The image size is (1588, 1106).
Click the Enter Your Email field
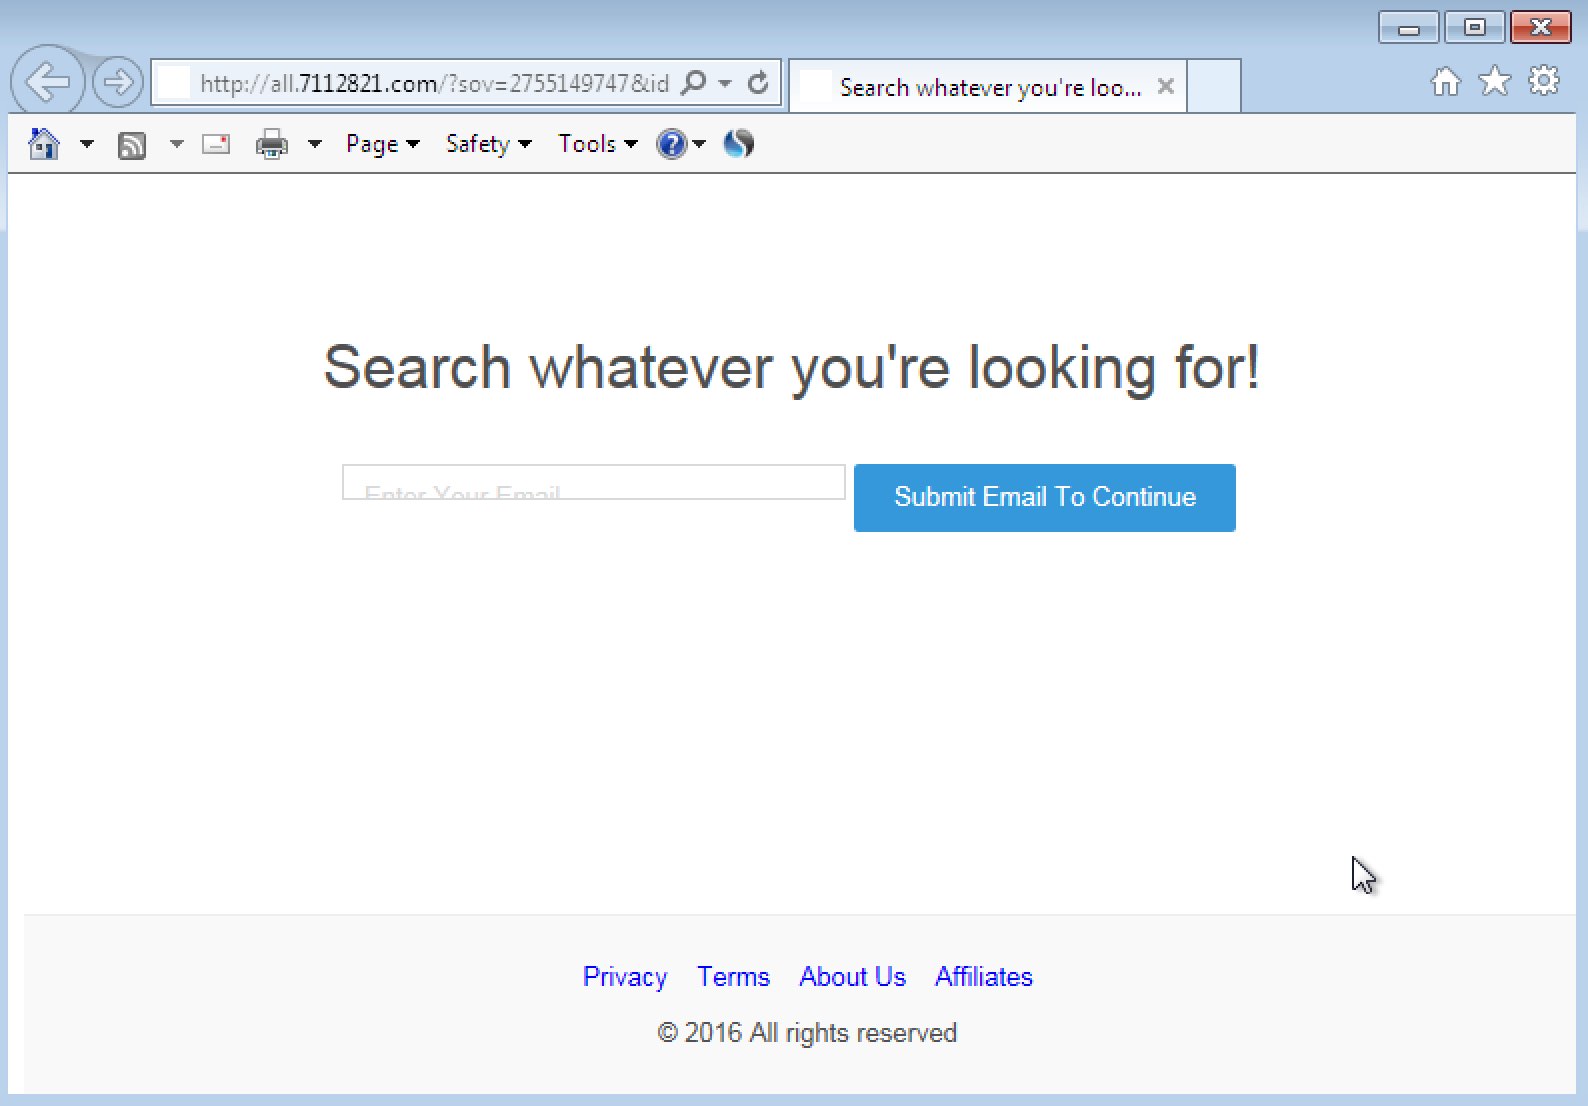point(593,483)
